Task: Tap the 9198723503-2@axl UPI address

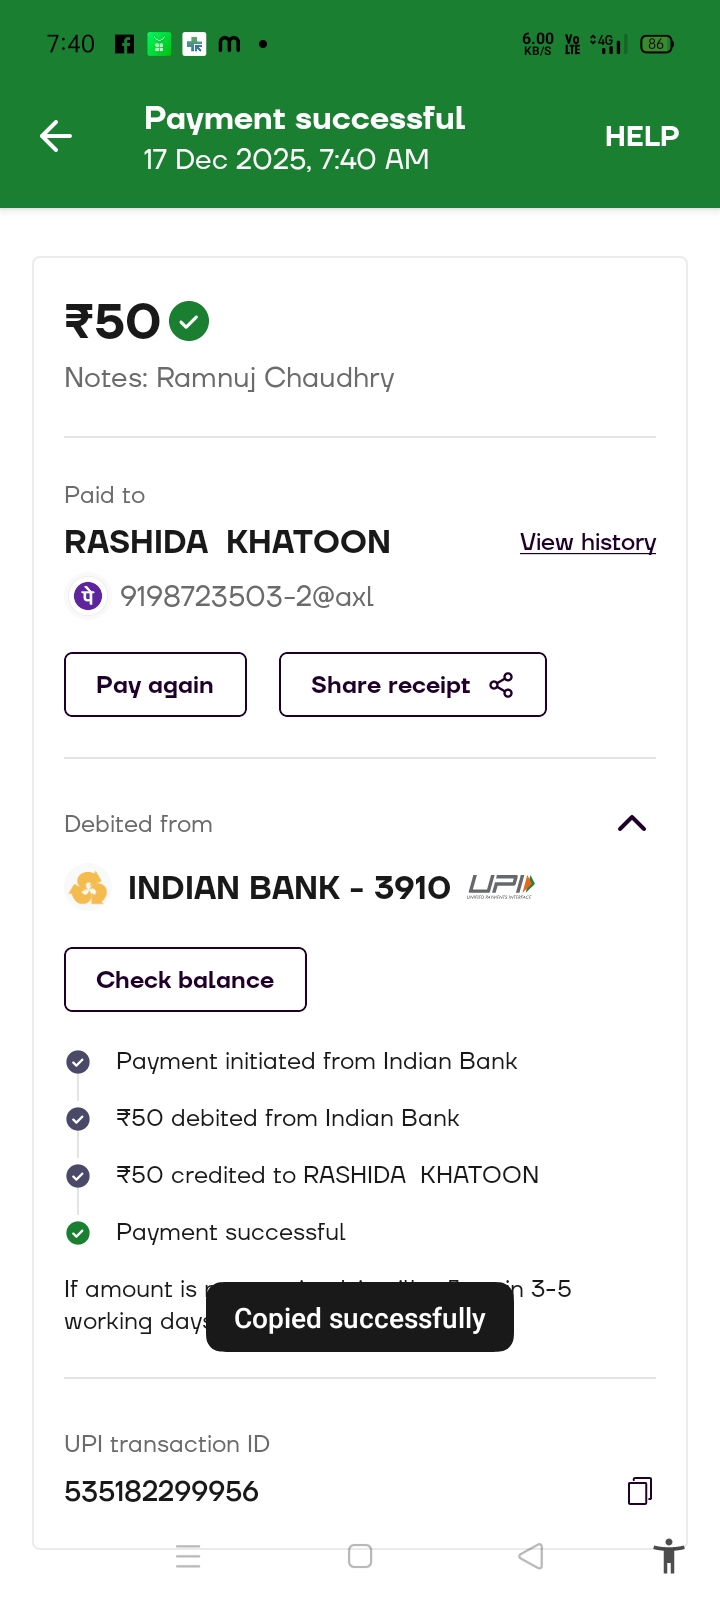Action: [247, 597]
